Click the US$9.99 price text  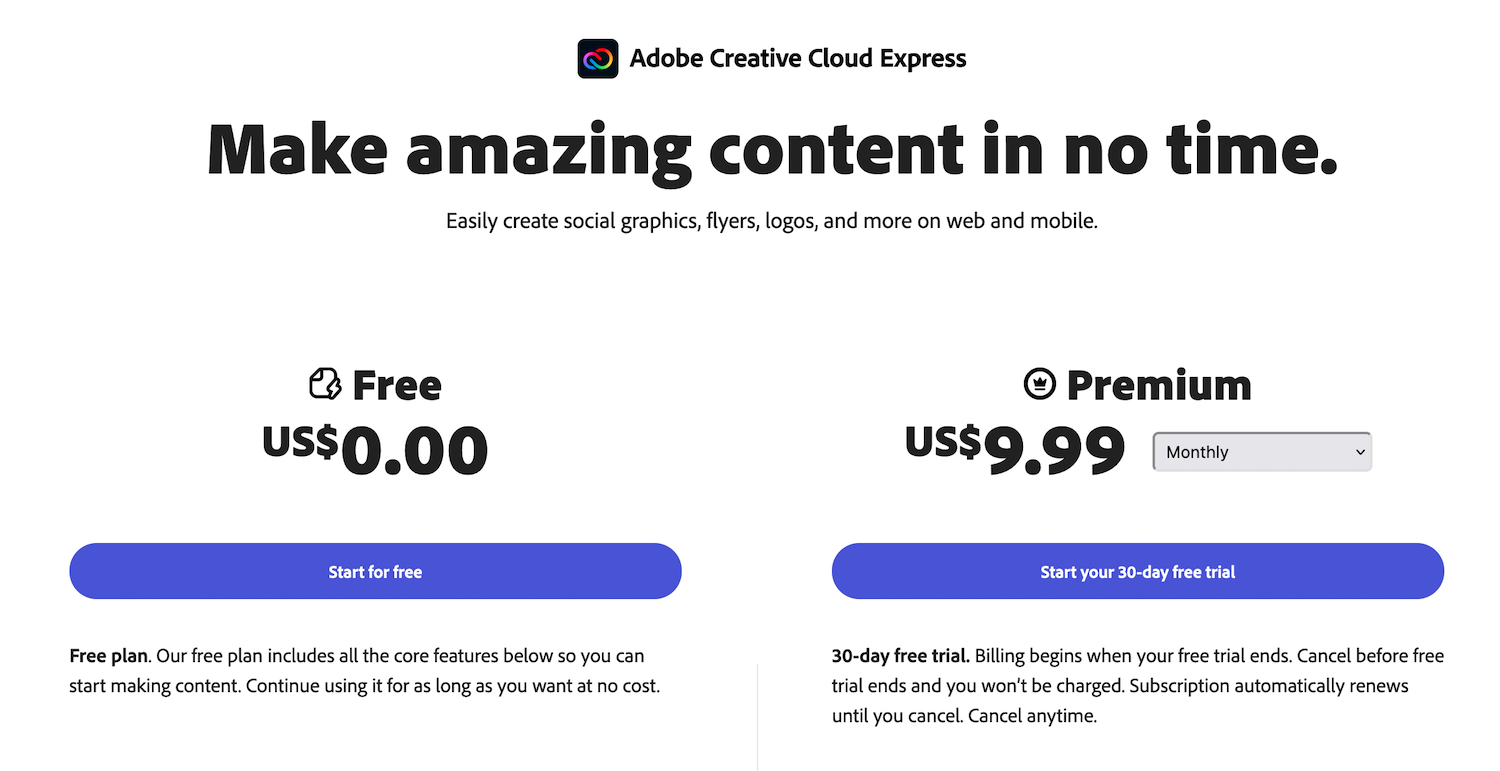(1013, 450)
